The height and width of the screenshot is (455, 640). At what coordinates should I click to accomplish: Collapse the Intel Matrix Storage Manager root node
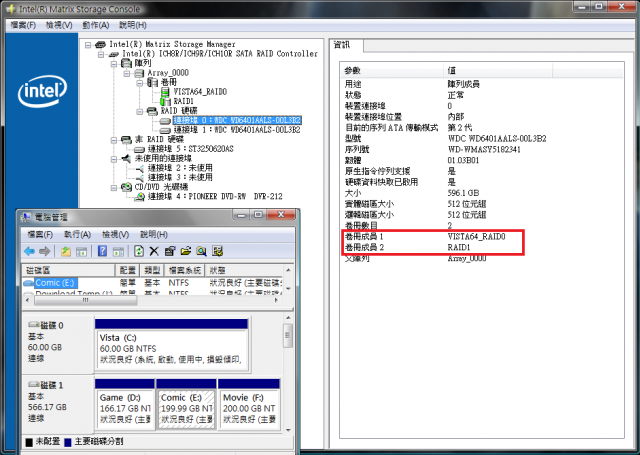click(88, 44)
